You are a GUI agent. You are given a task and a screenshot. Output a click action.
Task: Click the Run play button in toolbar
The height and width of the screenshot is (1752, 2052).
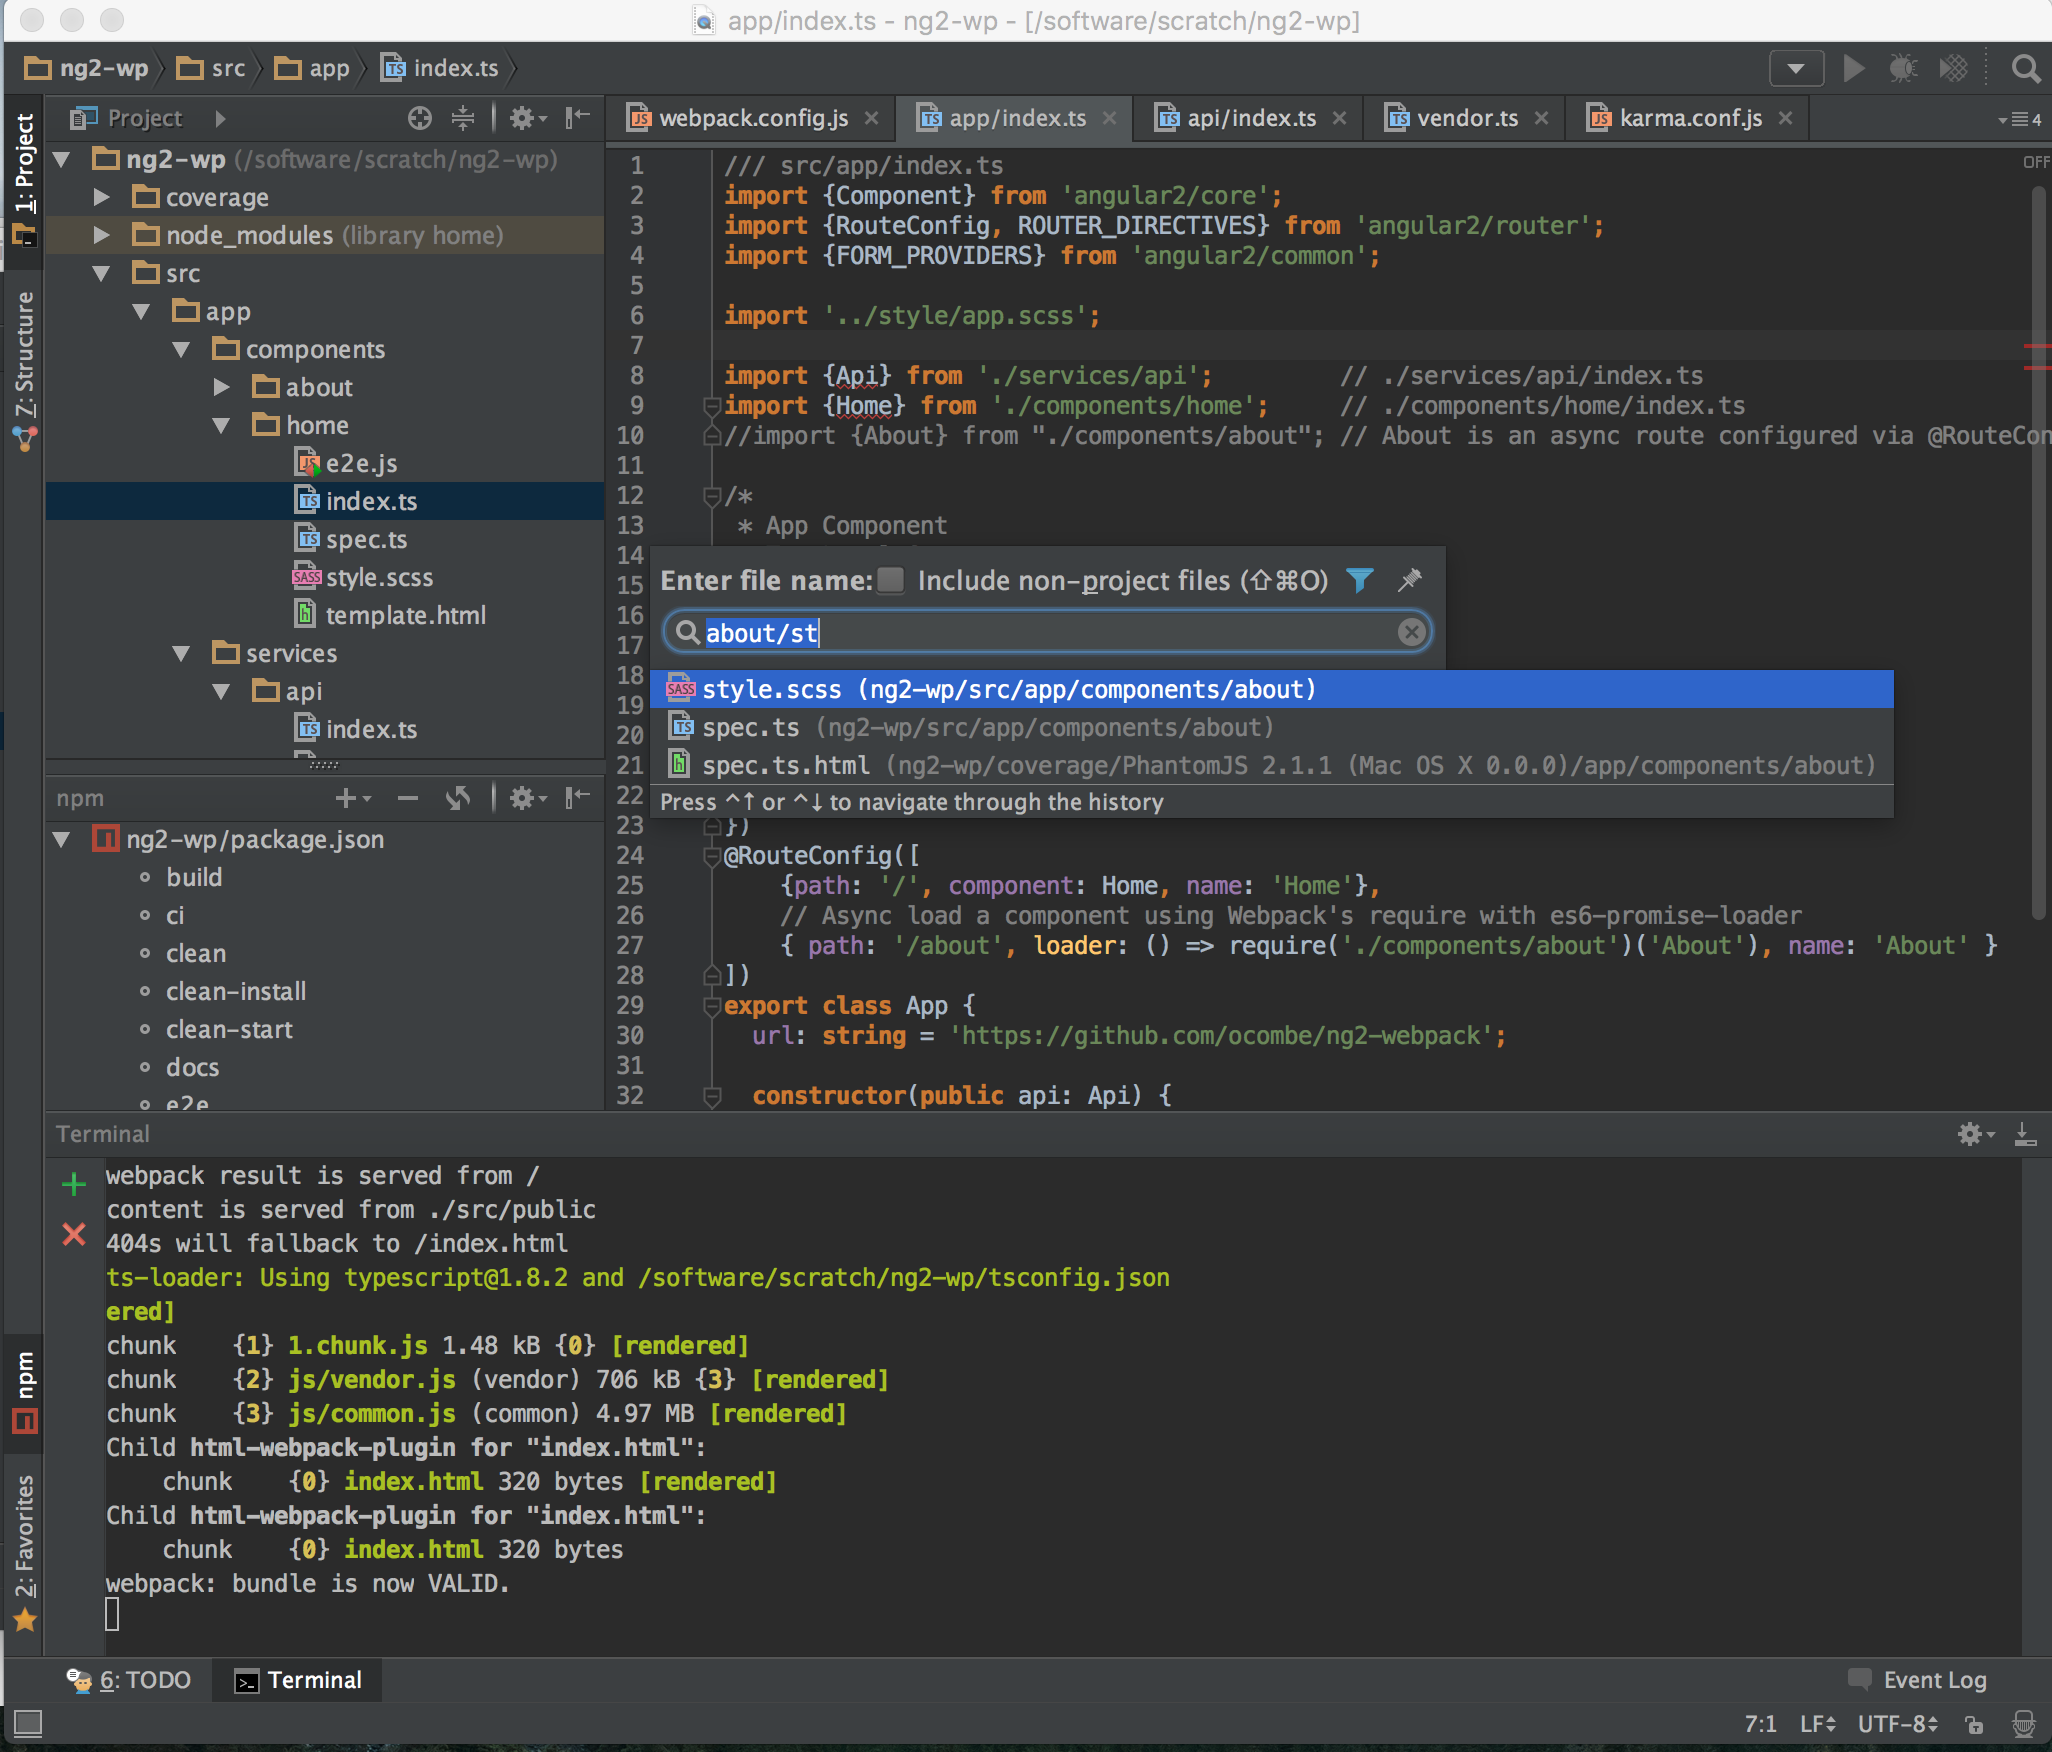[1853, 68]
